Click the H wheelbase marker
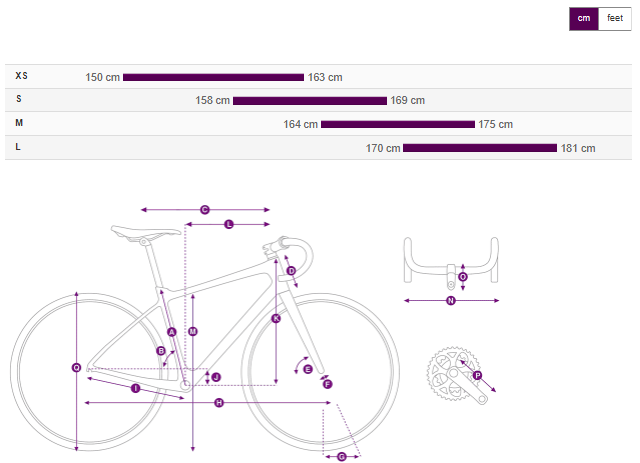 (219, 403)
